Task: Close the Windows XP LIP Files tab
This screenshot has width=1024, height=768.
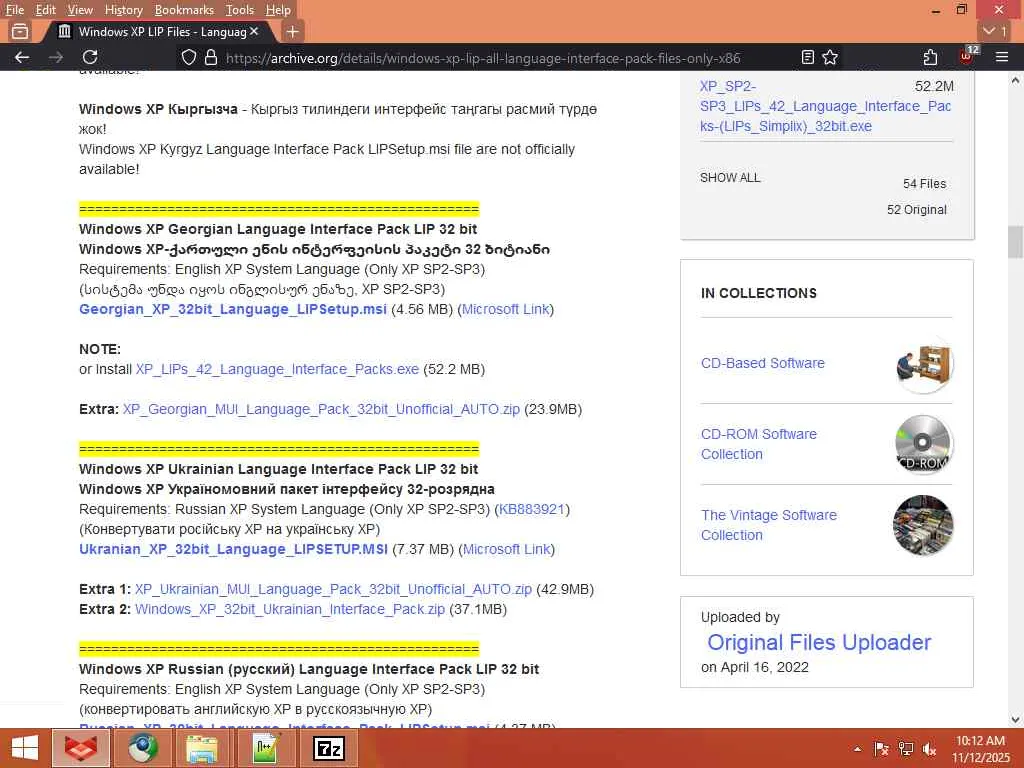Action: 254,31
